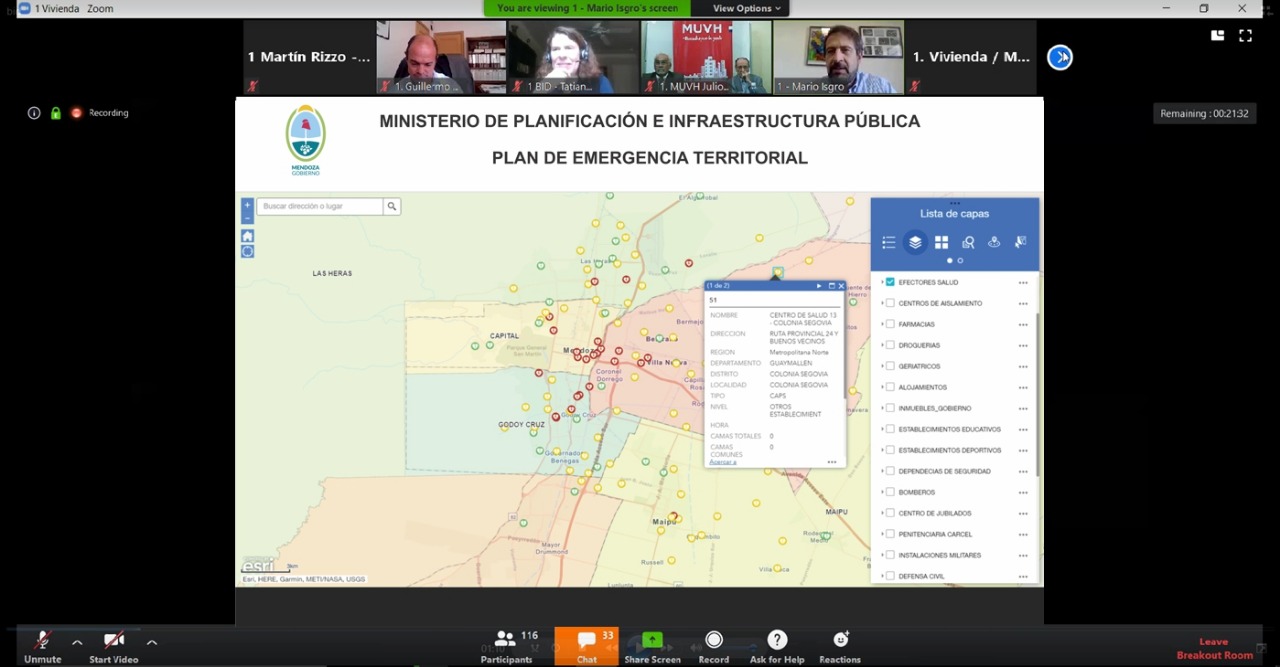Open audio options arrow next to Unmute
The width and height of the screenshot is (1280, 667).
click(x=77, y=641)
